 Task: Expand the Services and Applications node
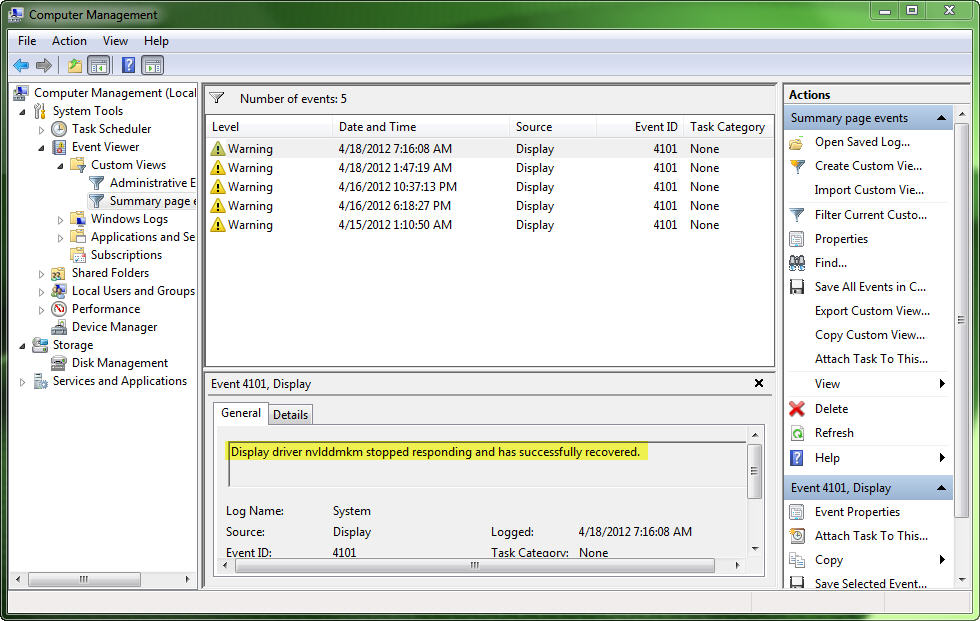coord(22,382)
